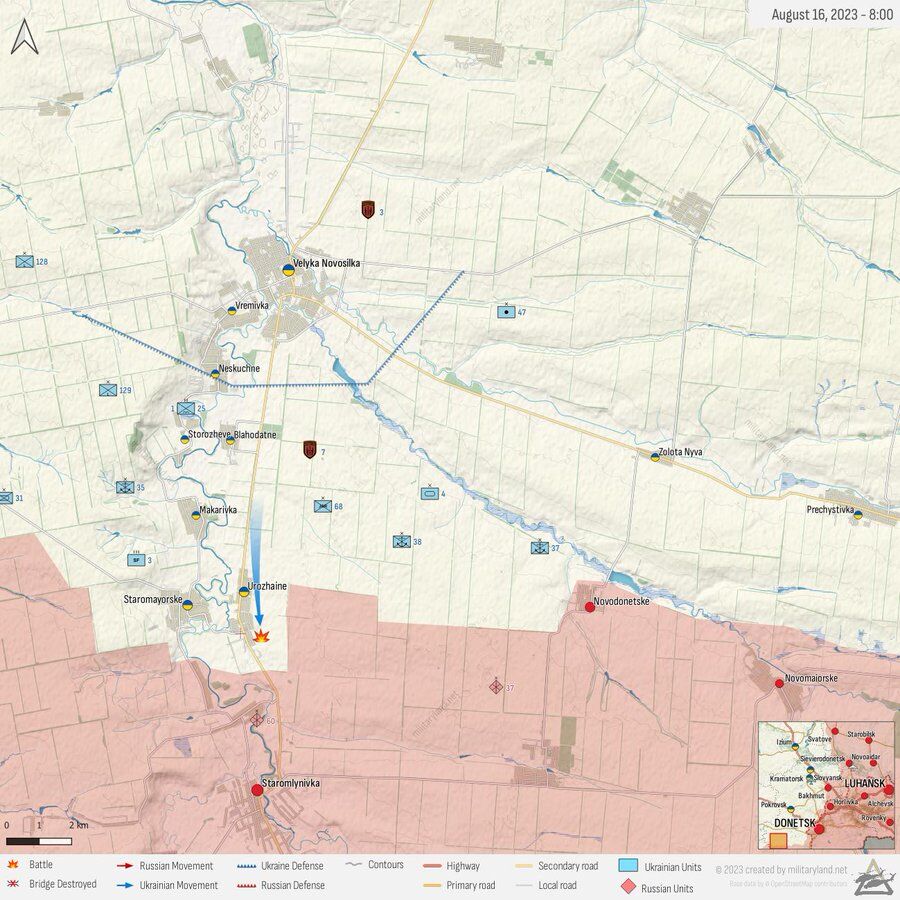Select the dark shield unit 7 icon
900x900 pixels.
click(310, 450)
